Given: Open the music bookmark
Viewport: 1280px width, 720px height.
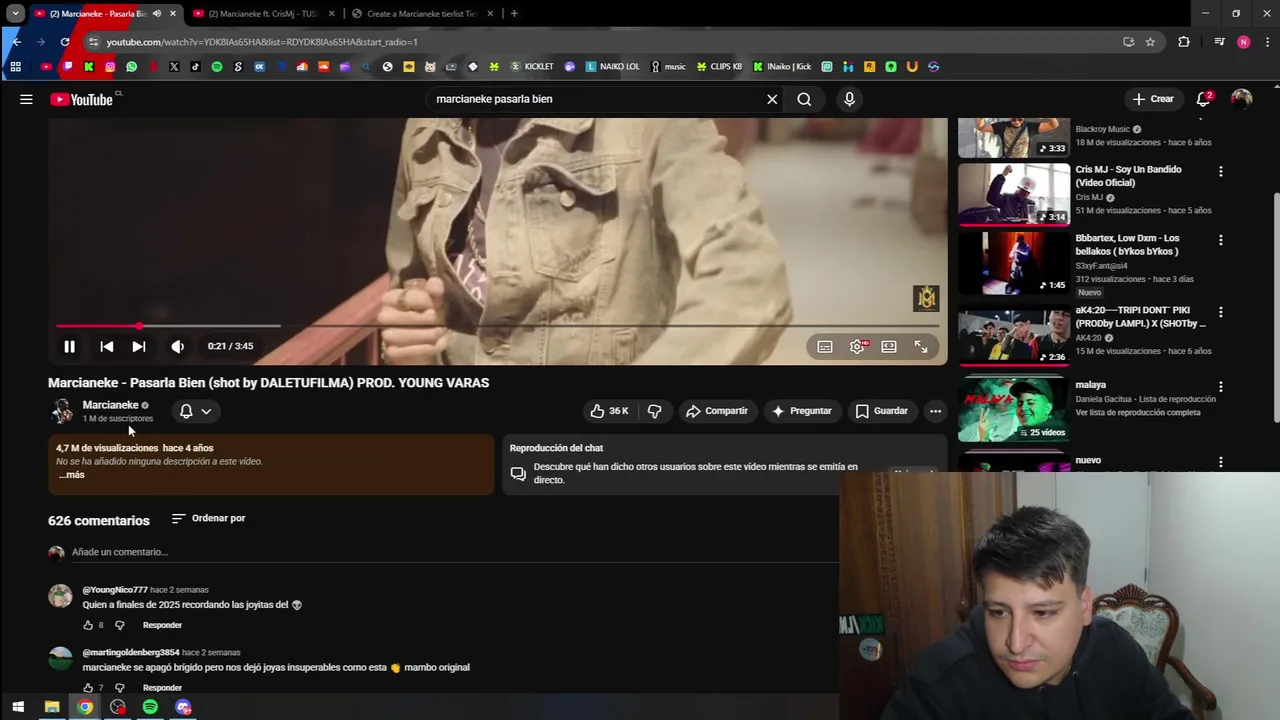Looking at the screenshot, I should pos(668,67).
